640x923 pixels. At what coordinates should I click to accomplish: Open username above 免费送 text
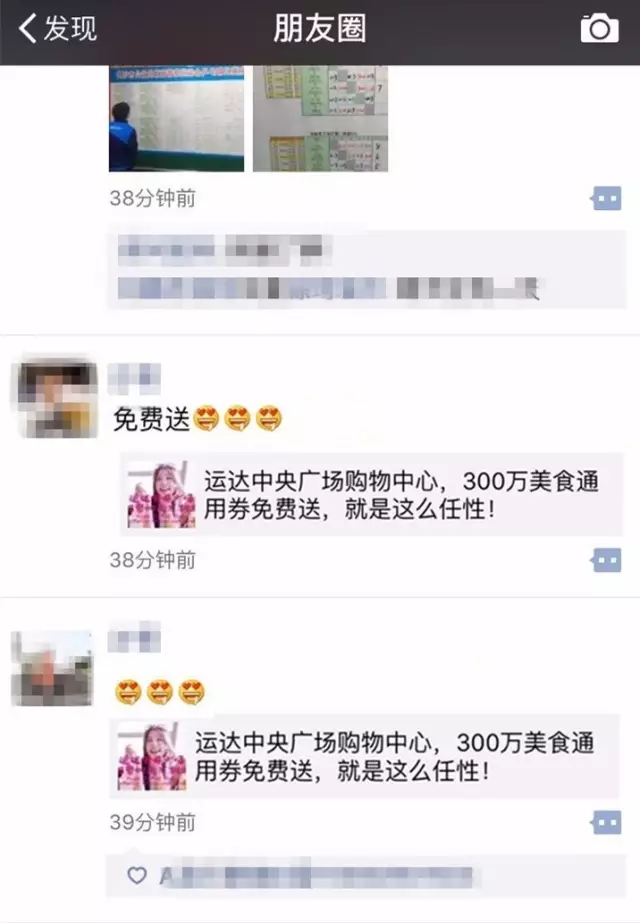134,379
